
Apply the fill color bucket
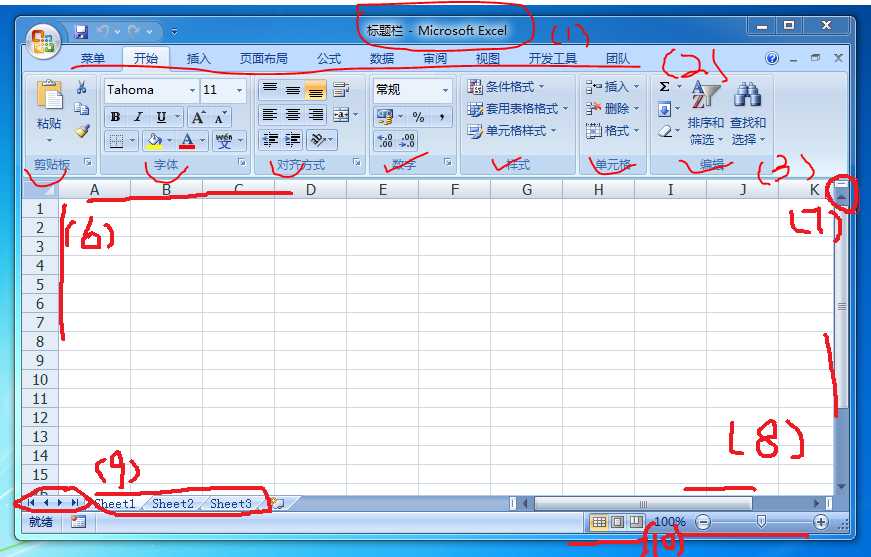(x=154, y=141)
